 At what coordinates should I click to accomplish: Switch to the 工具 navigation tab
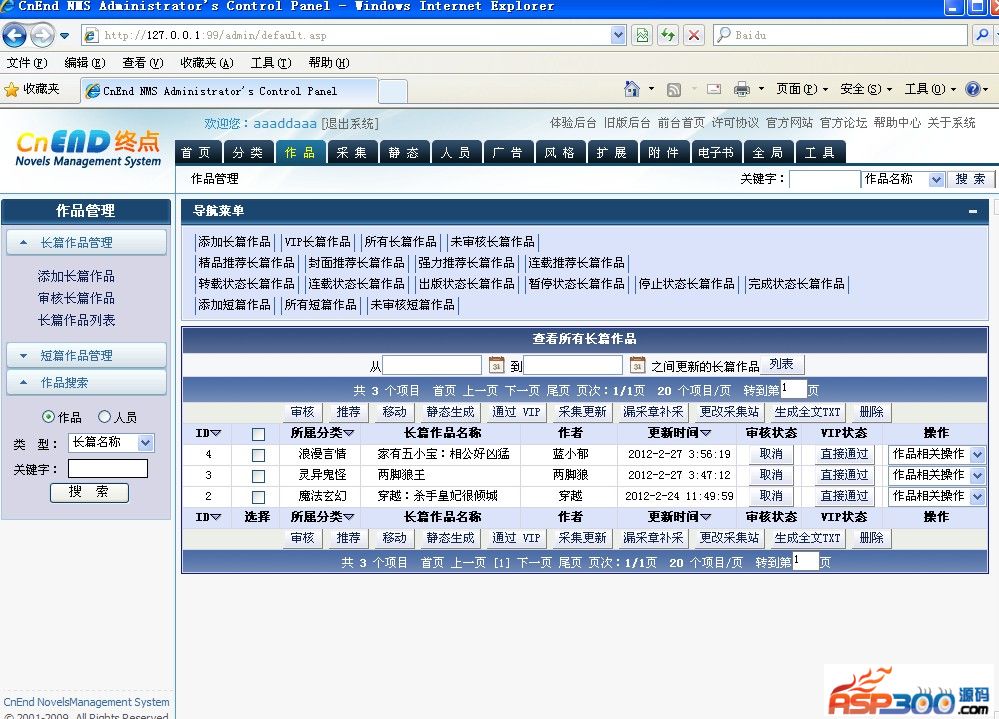821,153
